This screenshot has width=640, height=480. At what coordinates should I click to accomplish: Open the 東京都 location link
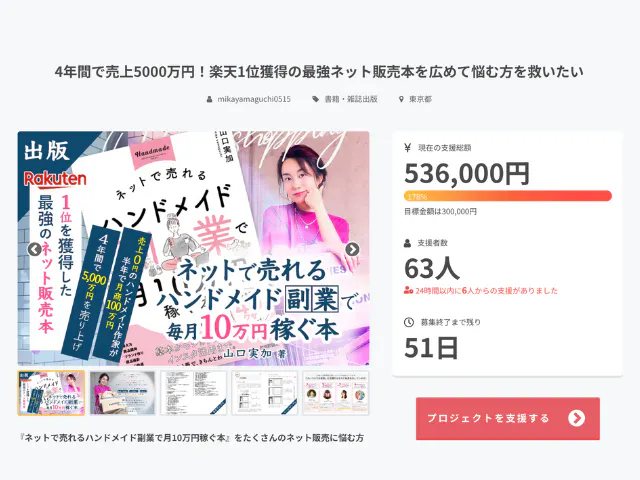tap(420, 99)
